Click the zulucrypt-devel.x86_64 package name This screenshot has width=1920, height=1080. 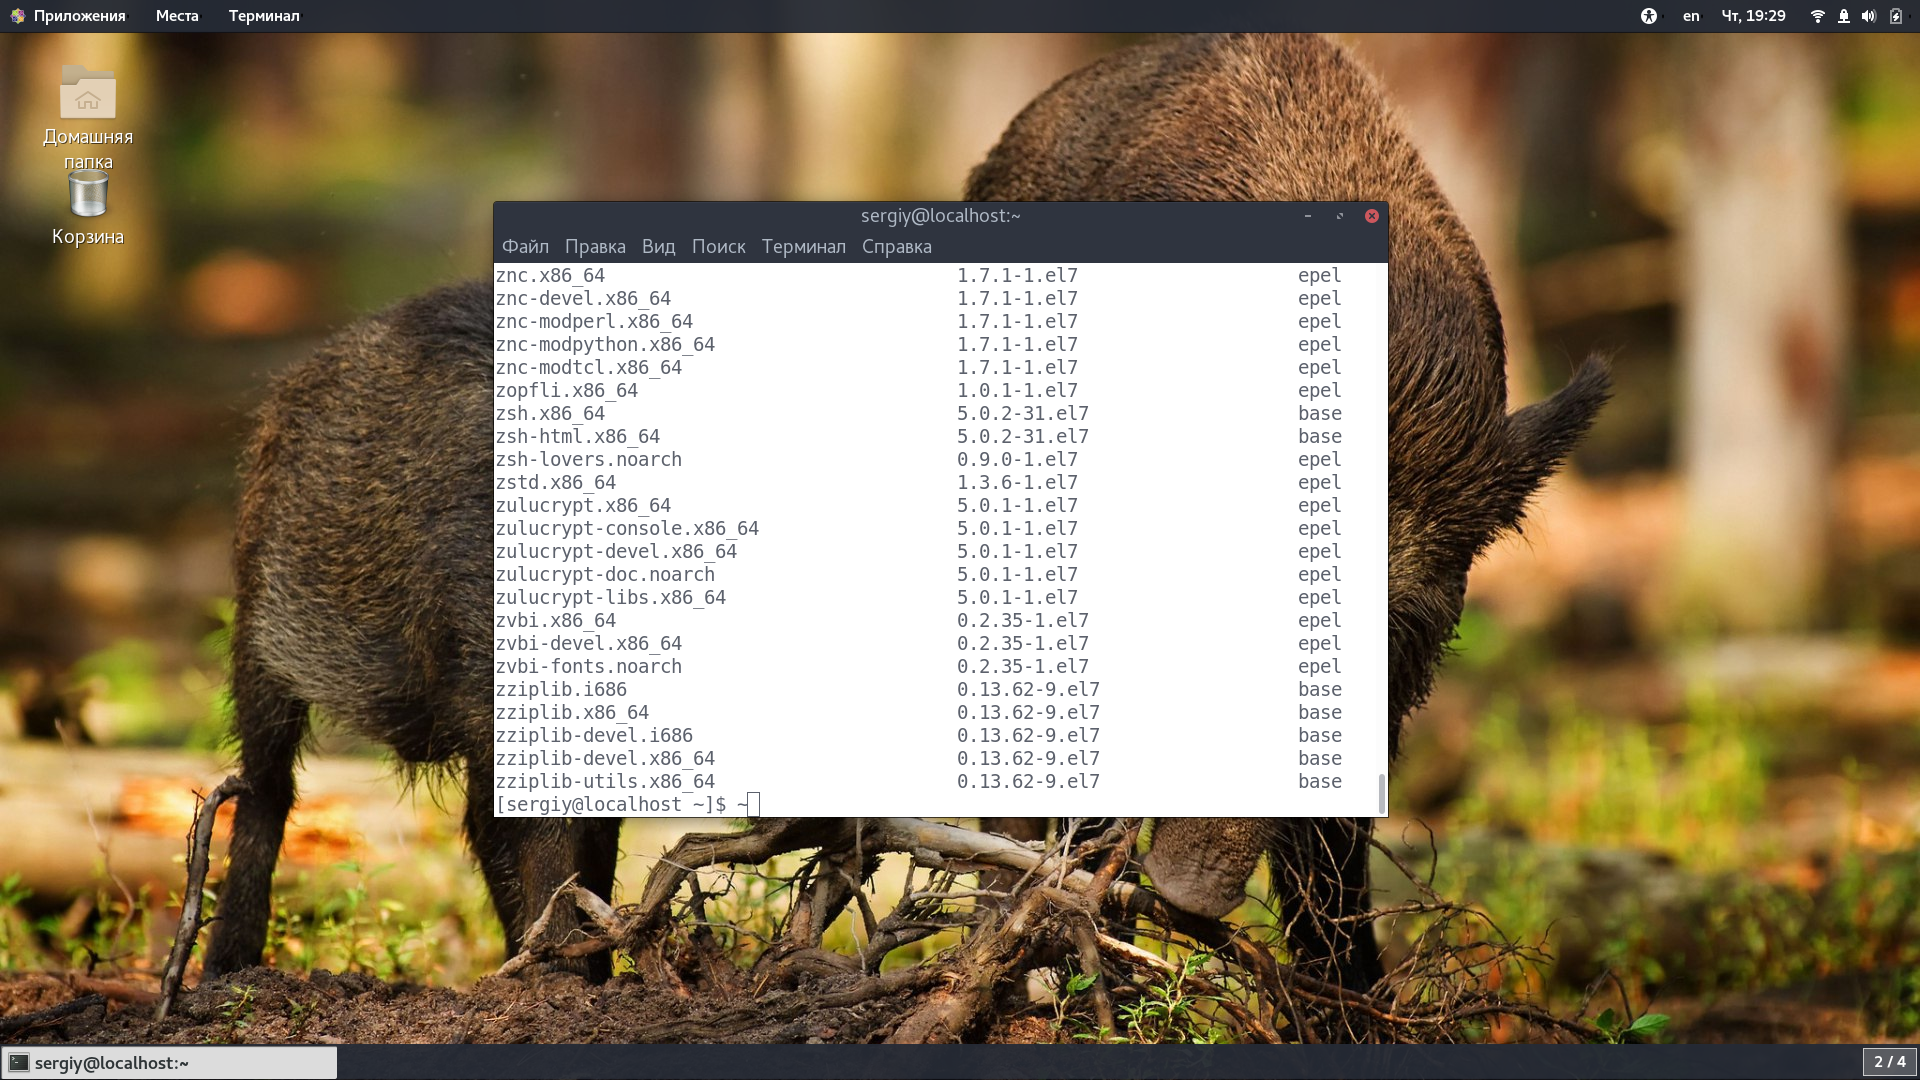pyautogui.click(x=616, y=551)
